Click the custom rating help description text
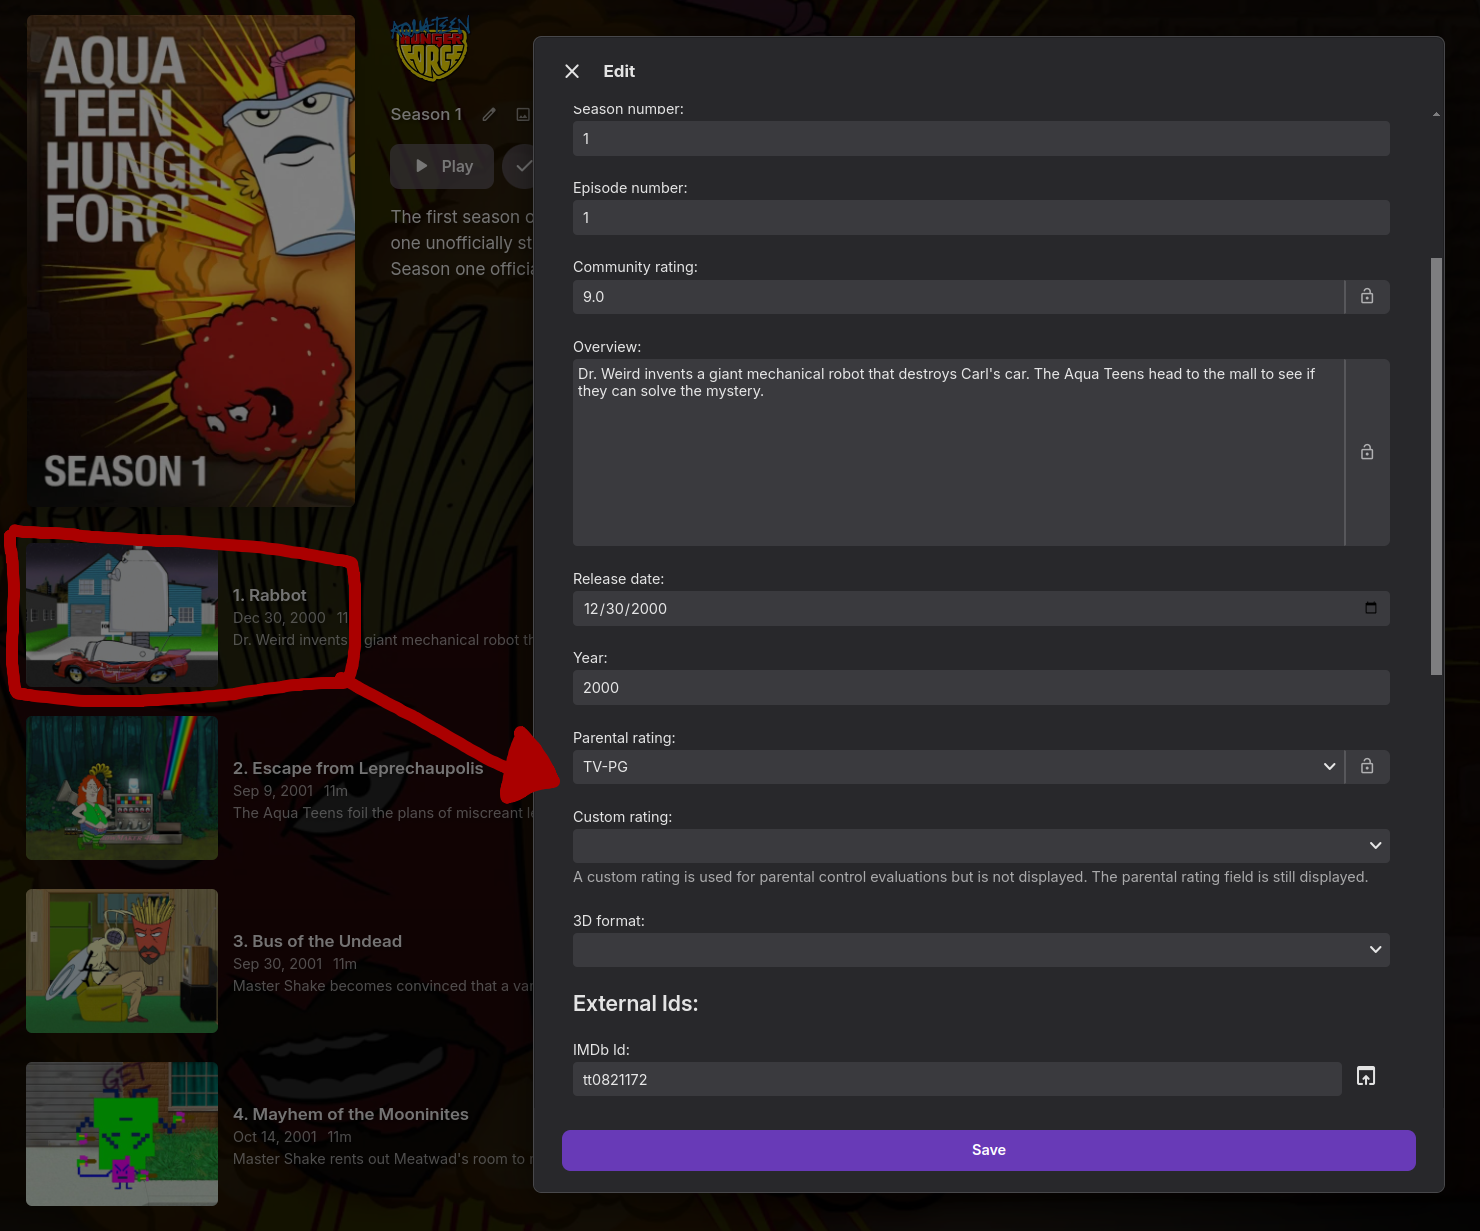The height and width of the screenshot is (1231, 1480). (970, 877)
